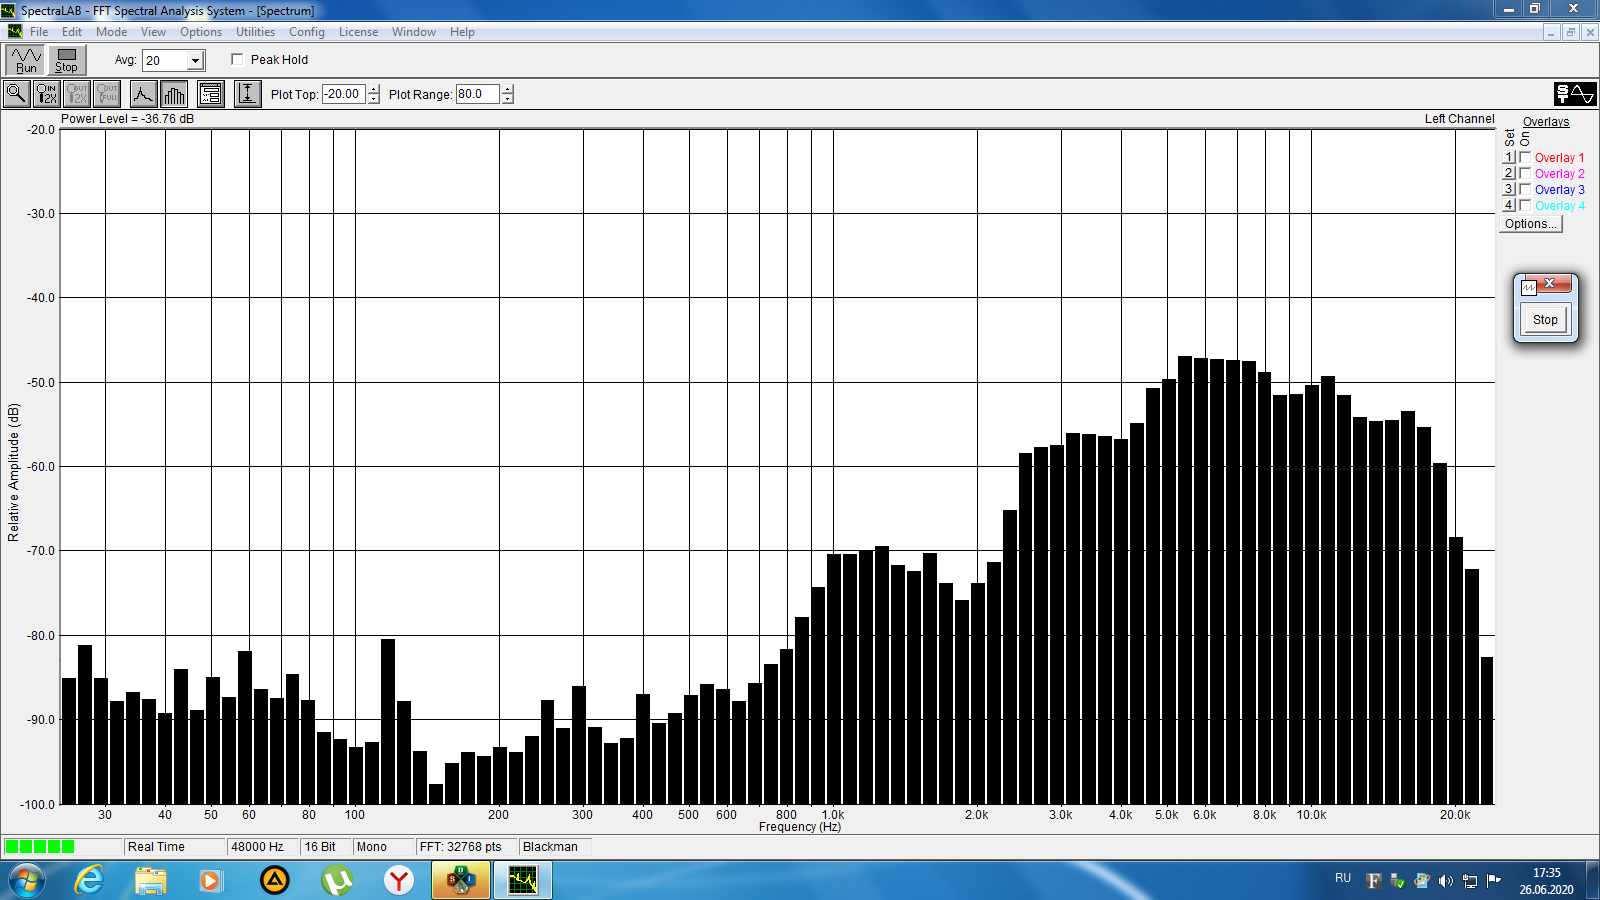Open the overlay Options... button
Viewport: 1600px width, 900px height.
(x=1531, y=224)
